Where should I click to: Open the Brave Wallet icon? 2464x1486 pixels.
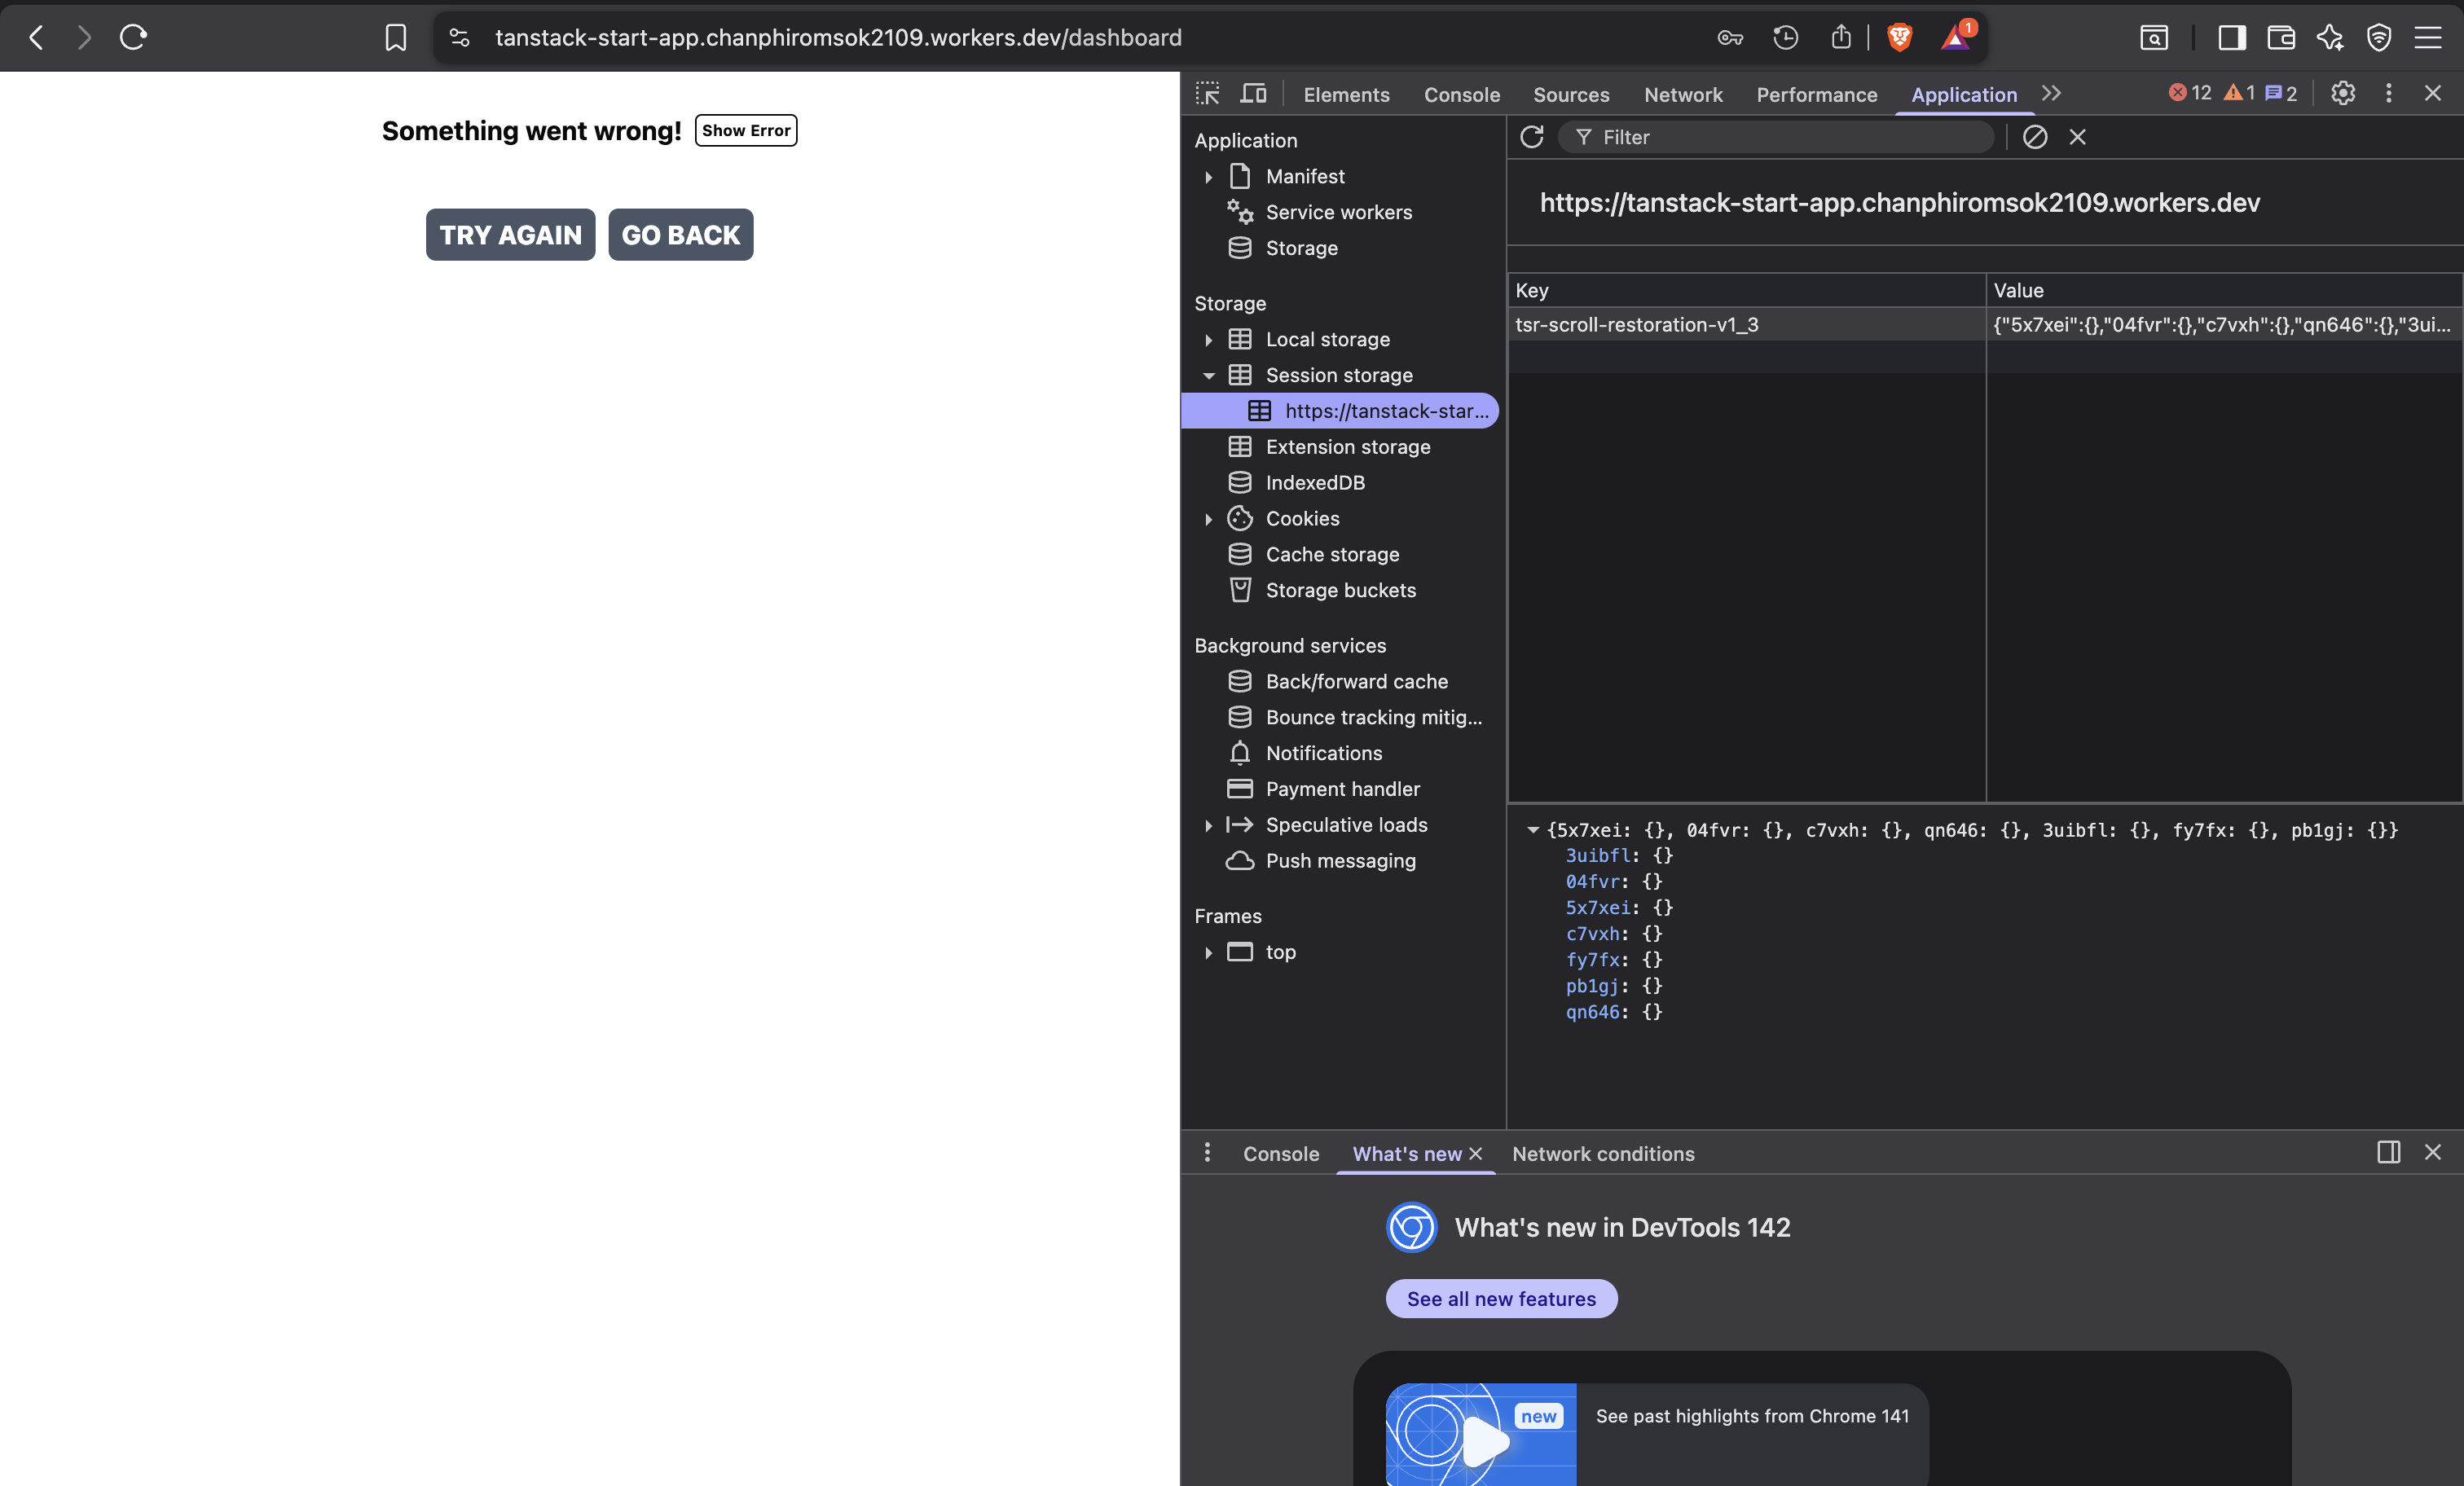(x=2281, y=38)
